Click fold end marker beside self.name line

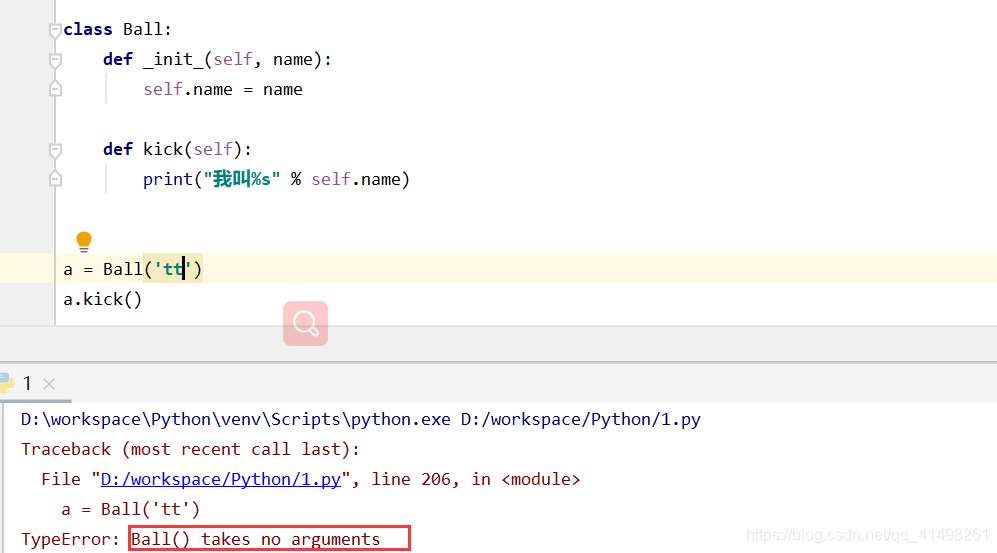(55, 89)
